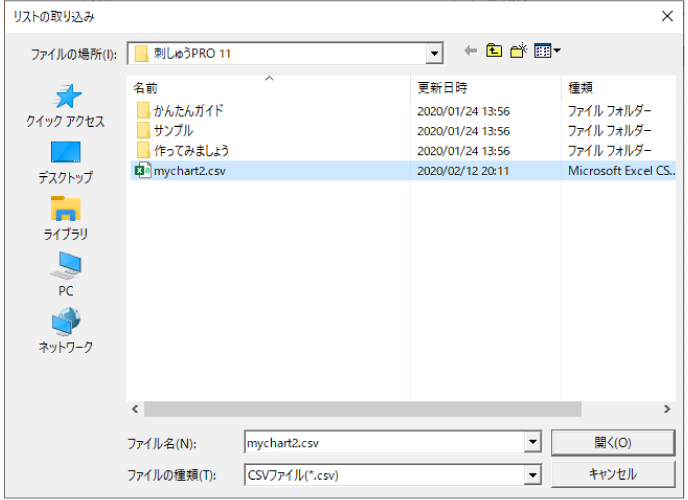The image size is (688, 500).
Task: Expand the ファイルの種類 dropdown arrow
Action: point(532,475)
